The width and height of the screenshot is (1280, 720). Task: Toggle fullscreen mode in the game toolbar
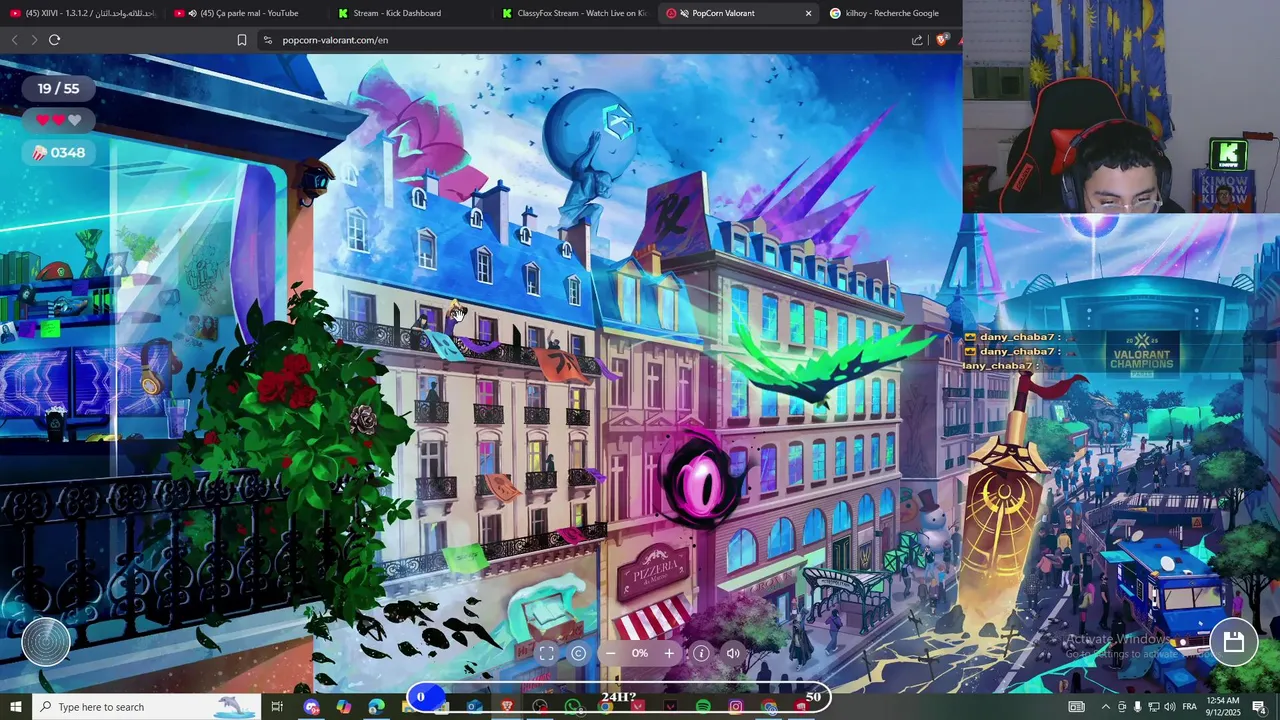[x=546, y=653]
